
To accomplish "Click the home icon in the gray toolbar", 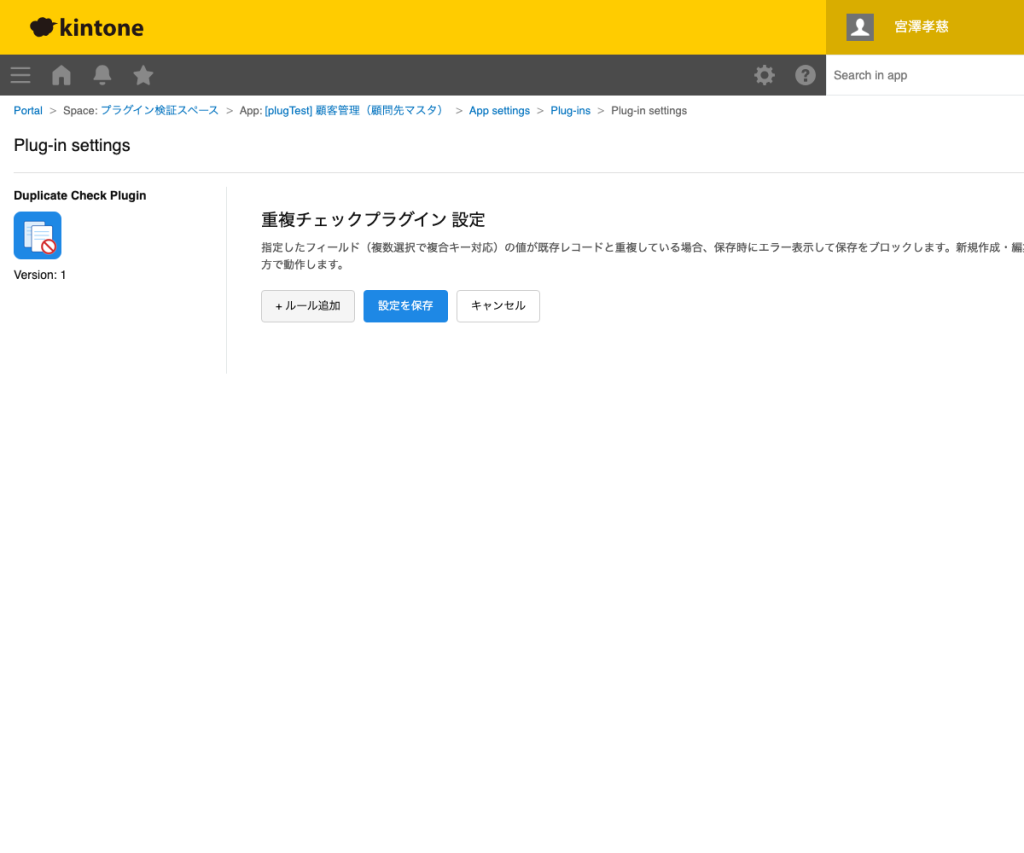I will coord(60,75).
